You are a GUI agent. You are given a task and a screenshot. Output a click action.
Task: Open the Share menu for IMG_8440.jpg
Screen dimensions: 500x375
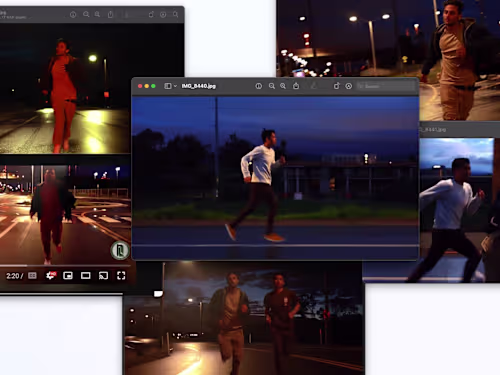[x=296, y=86]
